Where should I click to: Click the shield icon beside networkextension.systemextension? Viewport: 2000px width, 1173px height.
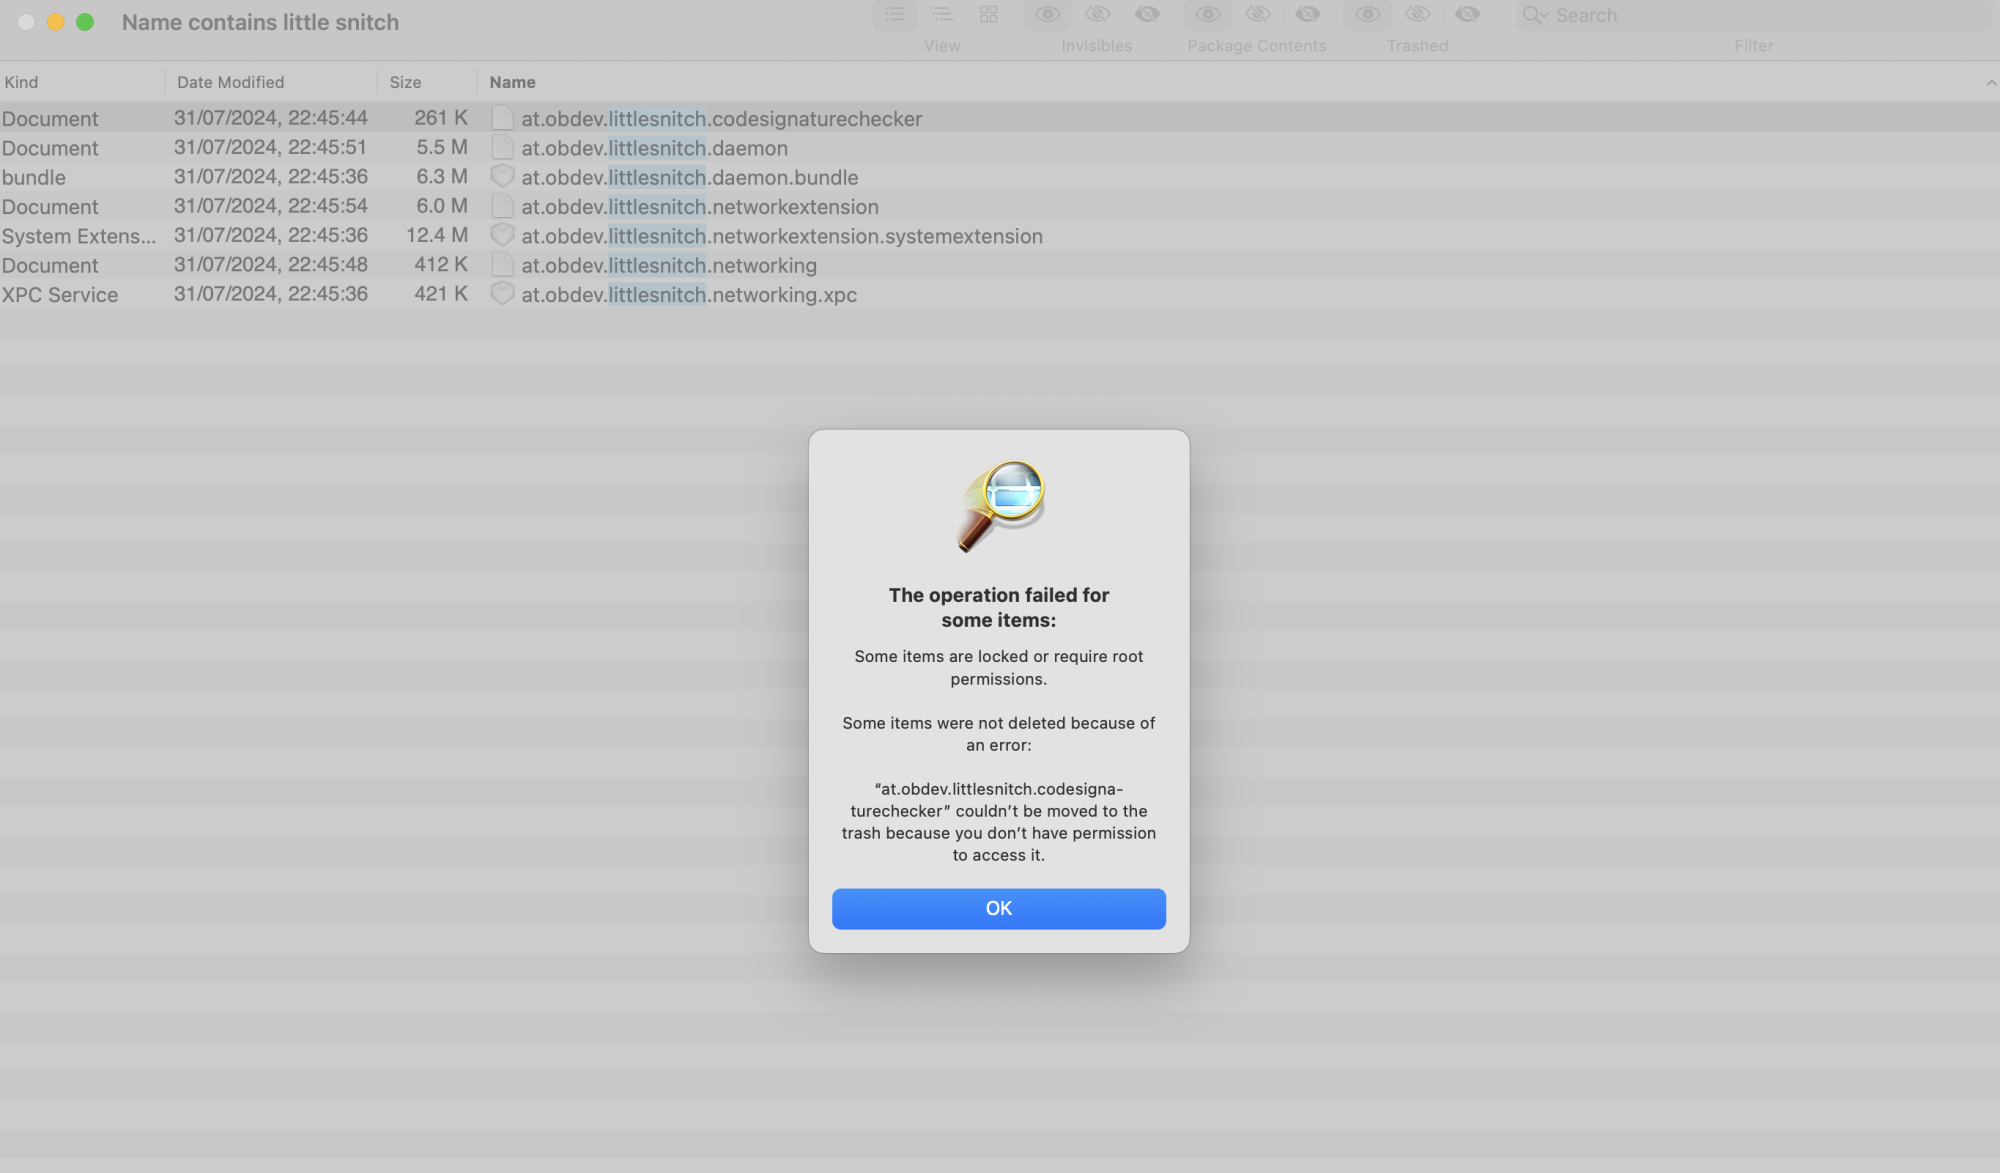502,235
